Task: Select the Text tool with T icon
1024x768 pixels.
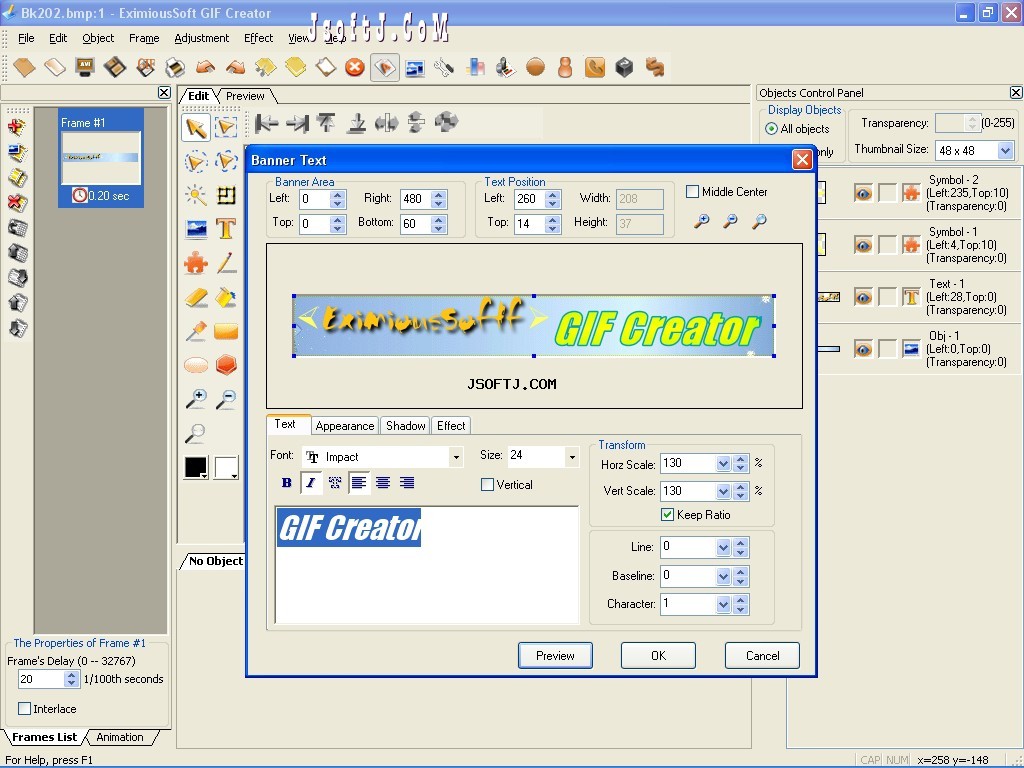Action: [226, 229]
